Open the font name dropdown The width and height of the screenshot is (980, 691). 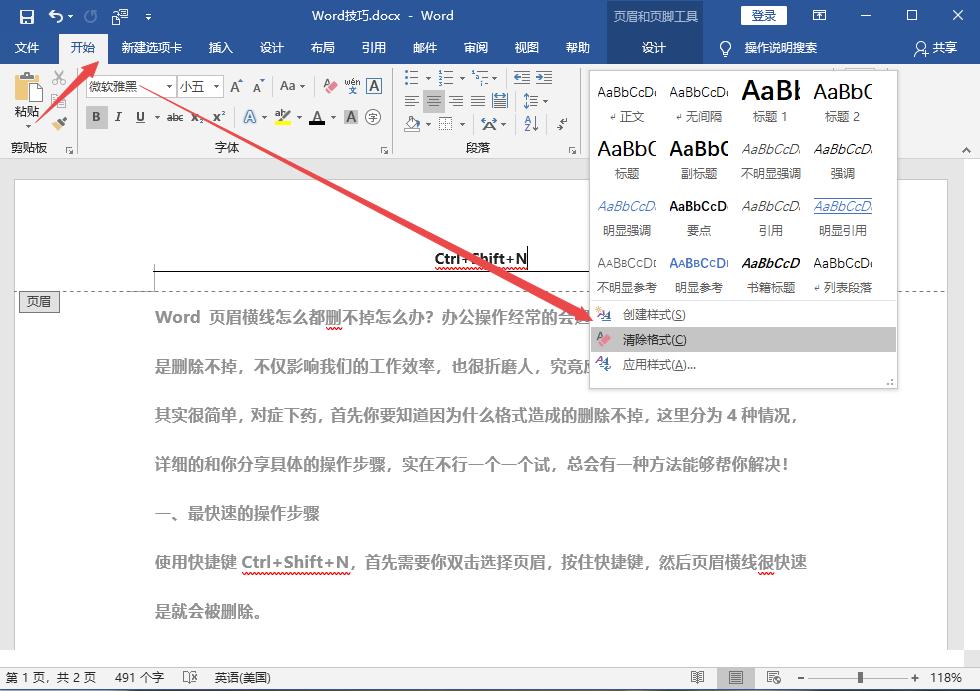(x=169, y=85)
